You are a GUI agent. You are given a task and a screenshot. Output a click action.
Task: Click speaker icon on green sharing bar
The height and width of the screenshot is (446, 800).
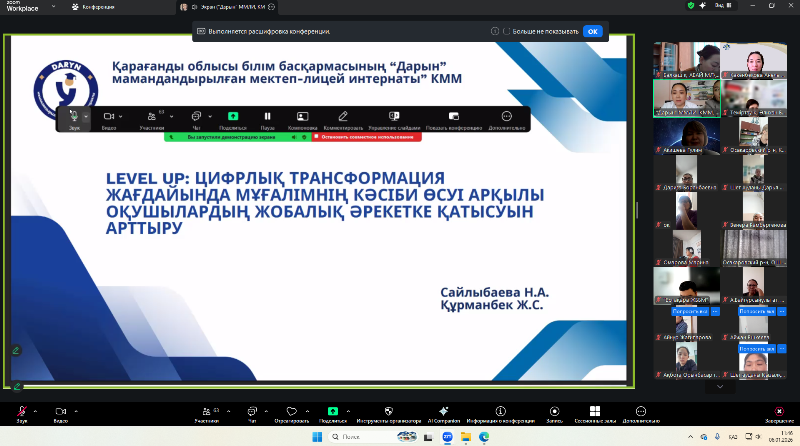[294, 137]
